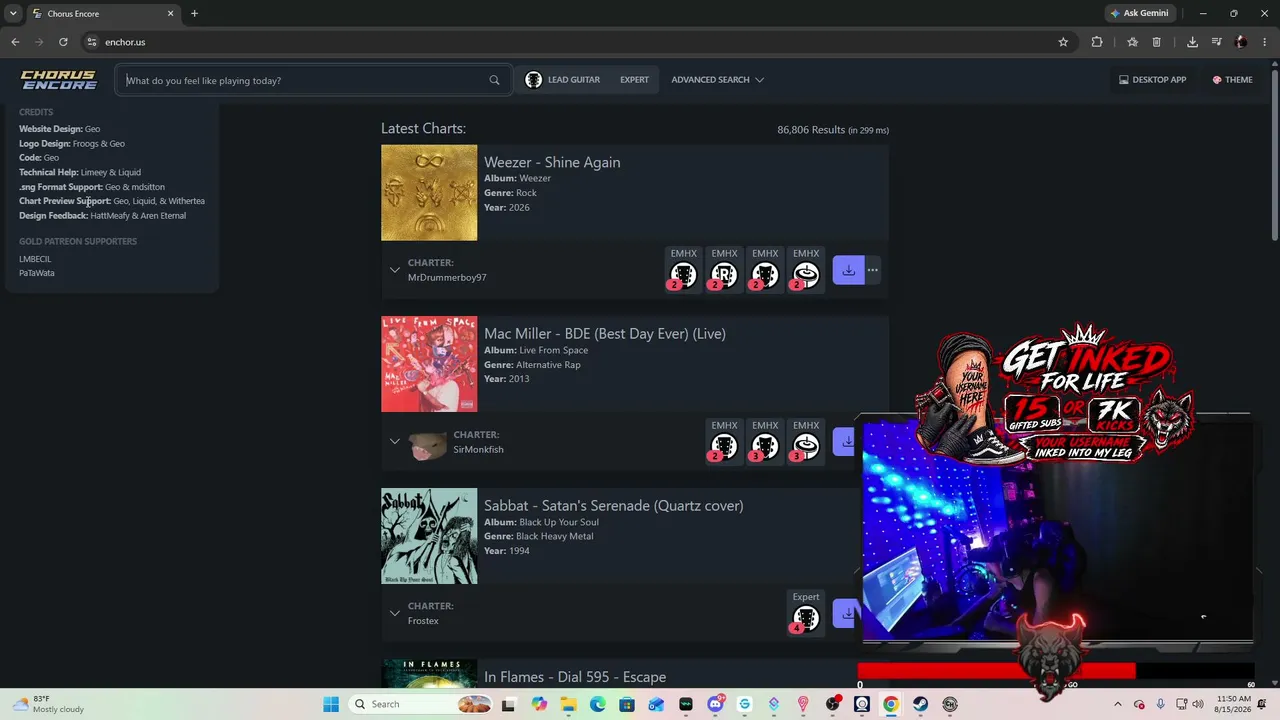The height and width of the screenshot is (720, 1280).
Task: Go back to the previous page
Action: 15,42
